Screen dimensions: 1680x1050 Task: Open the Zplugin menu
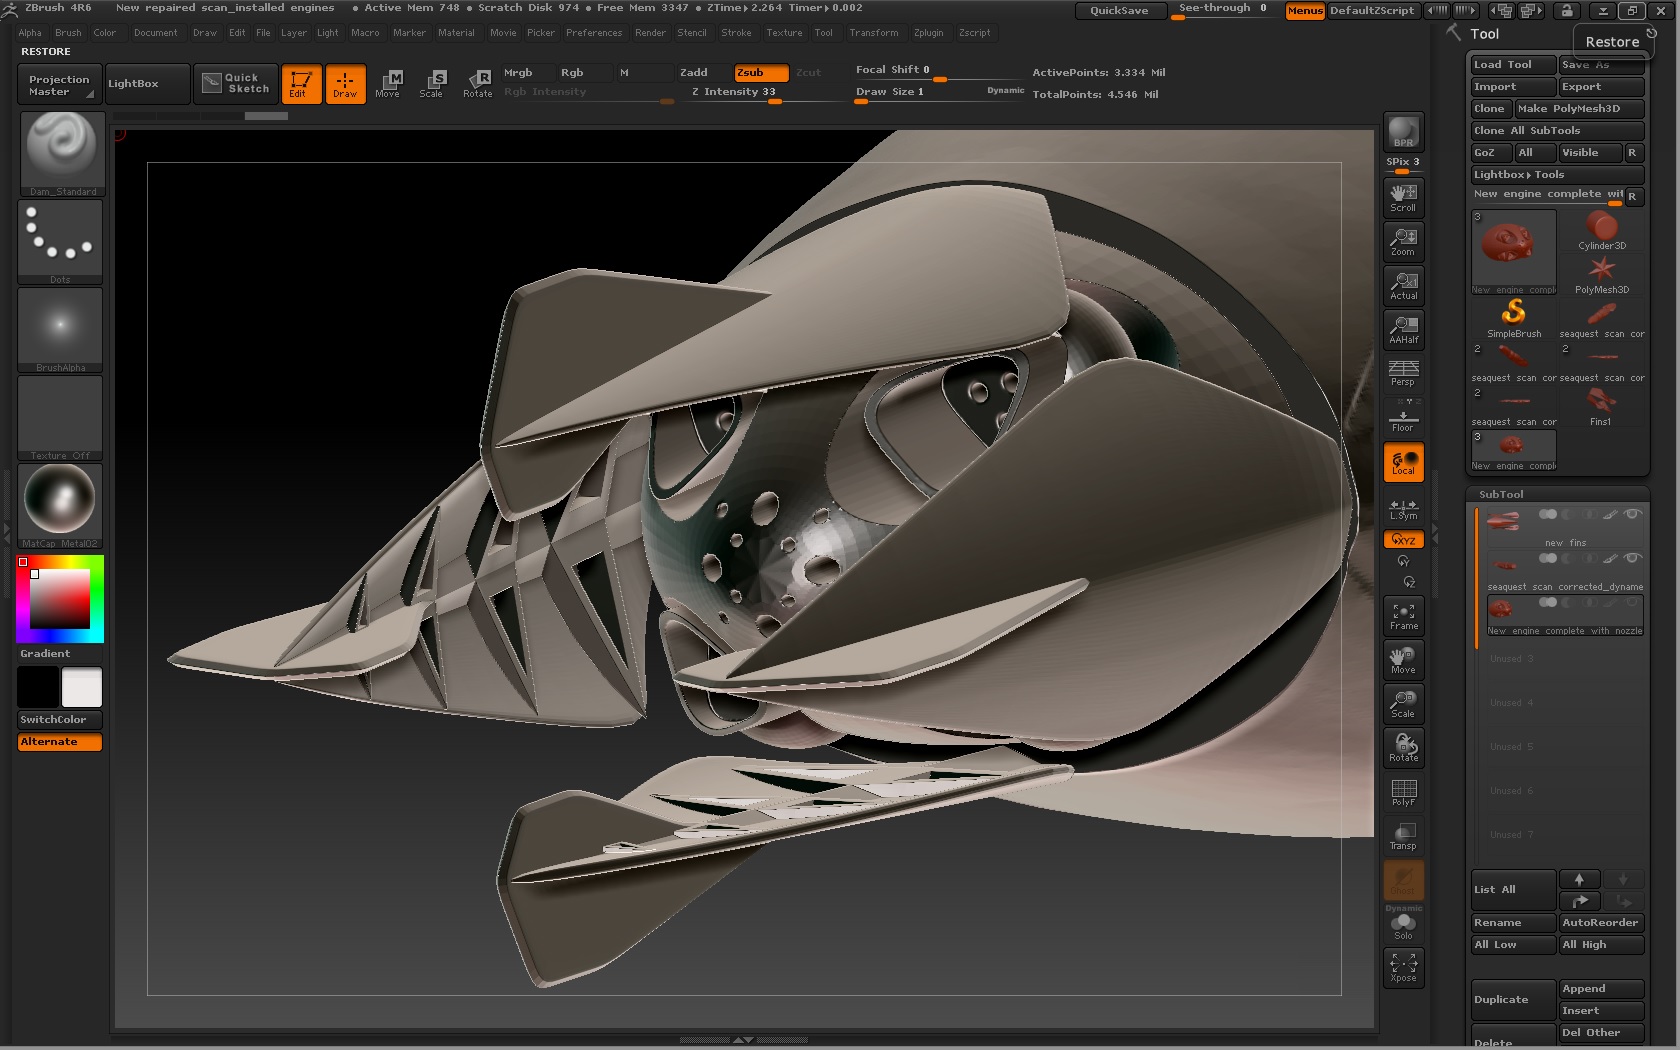pos(927,33)
